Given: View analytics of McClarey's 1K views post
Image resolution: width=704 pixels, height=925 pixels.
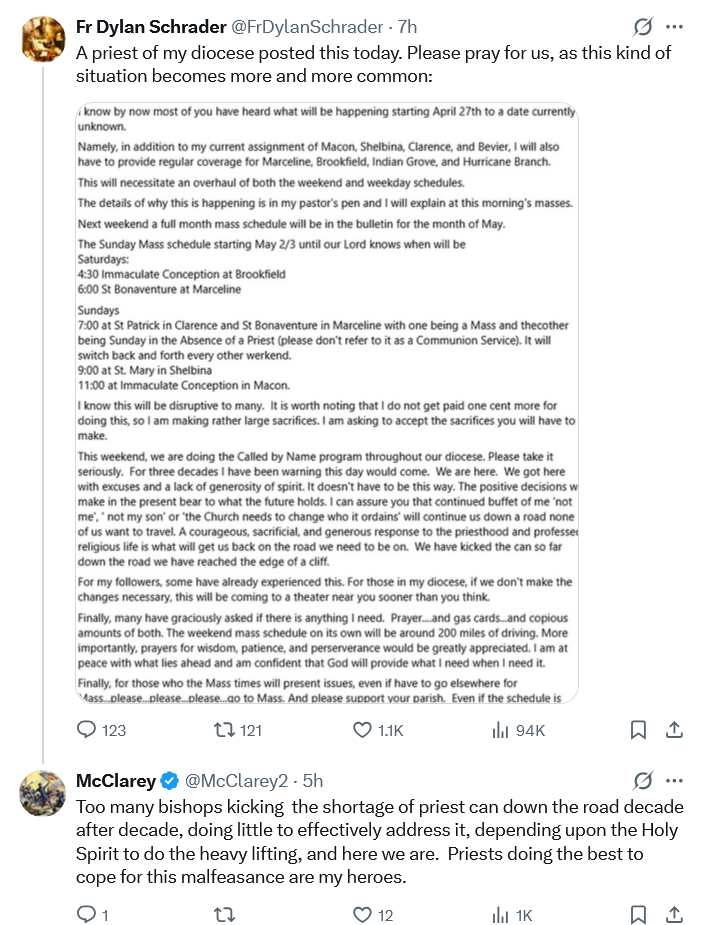Looking at the screenshot, I should pos(501,915).
